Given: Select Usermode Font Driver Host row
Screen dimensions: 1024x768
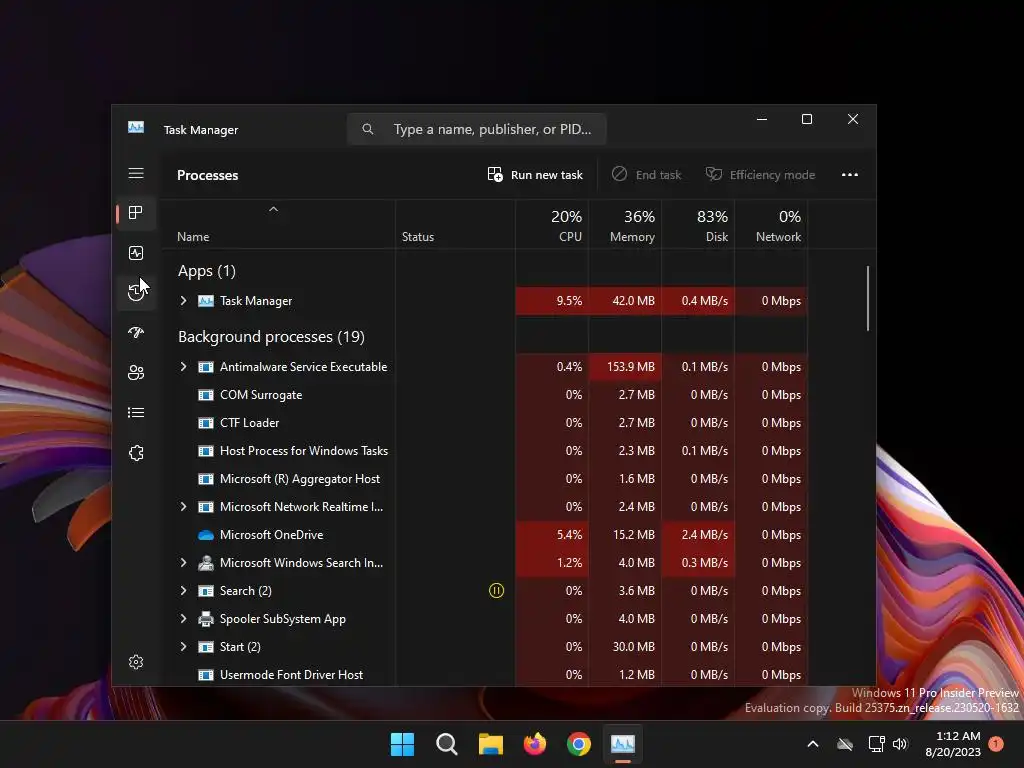Looking at the screenshot, I should (484, 675).
